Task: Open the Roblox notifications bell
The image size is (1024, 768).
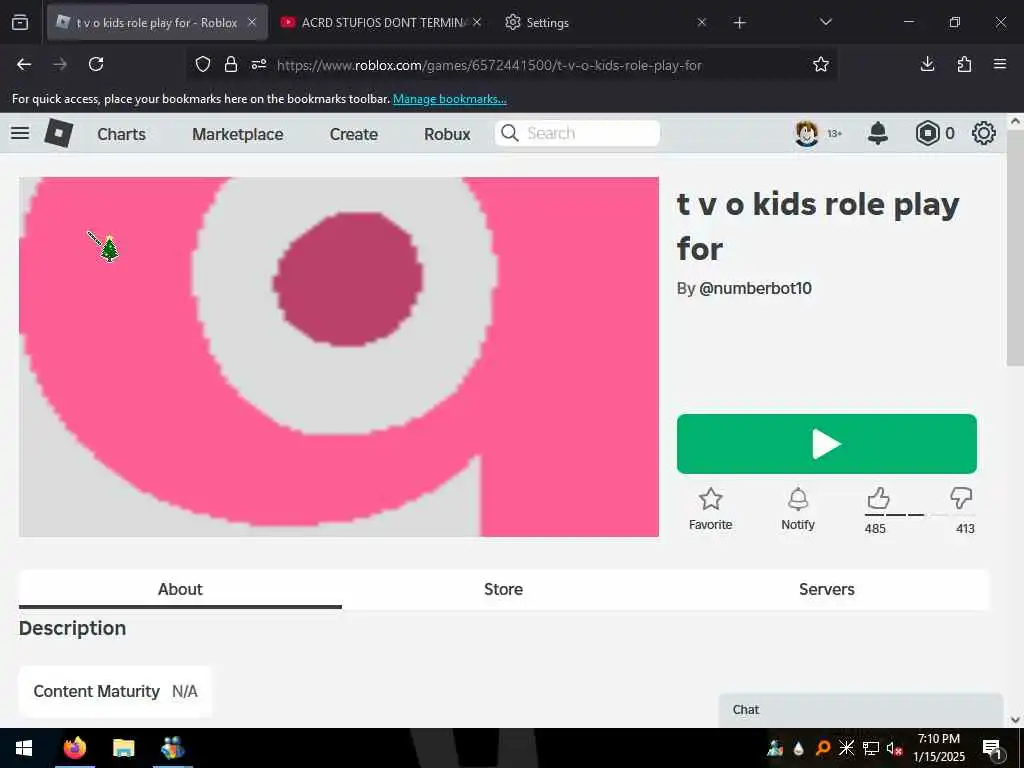Action: click(x=877, y=133)
